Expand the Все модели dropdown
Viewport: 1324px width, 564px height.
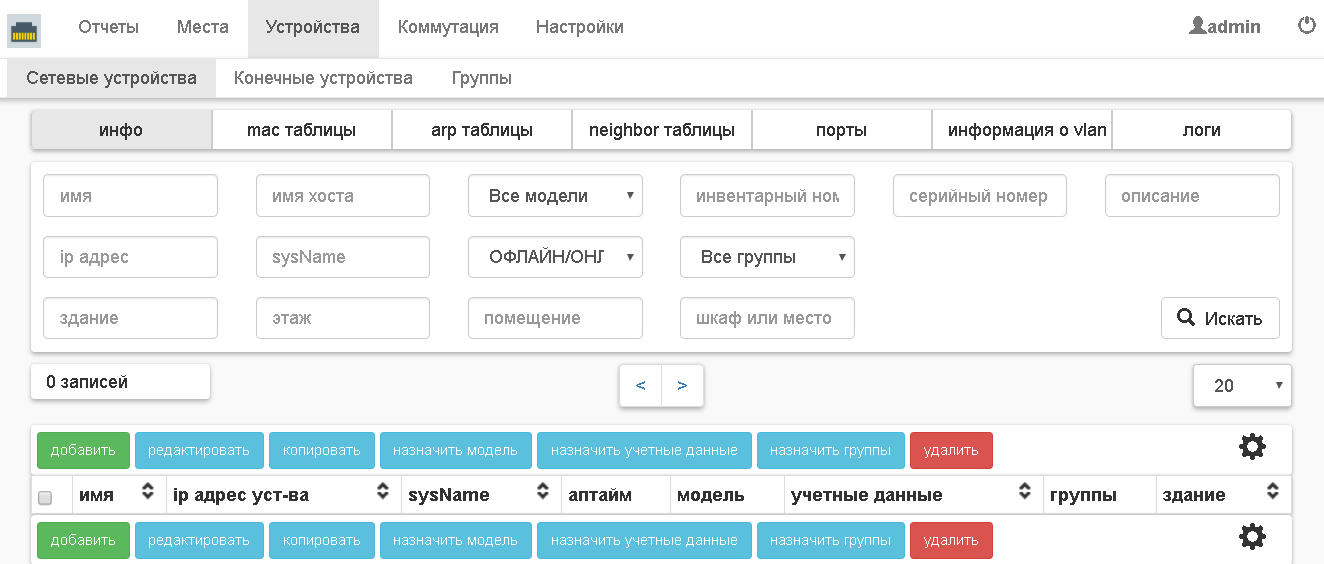pos(555,196)
